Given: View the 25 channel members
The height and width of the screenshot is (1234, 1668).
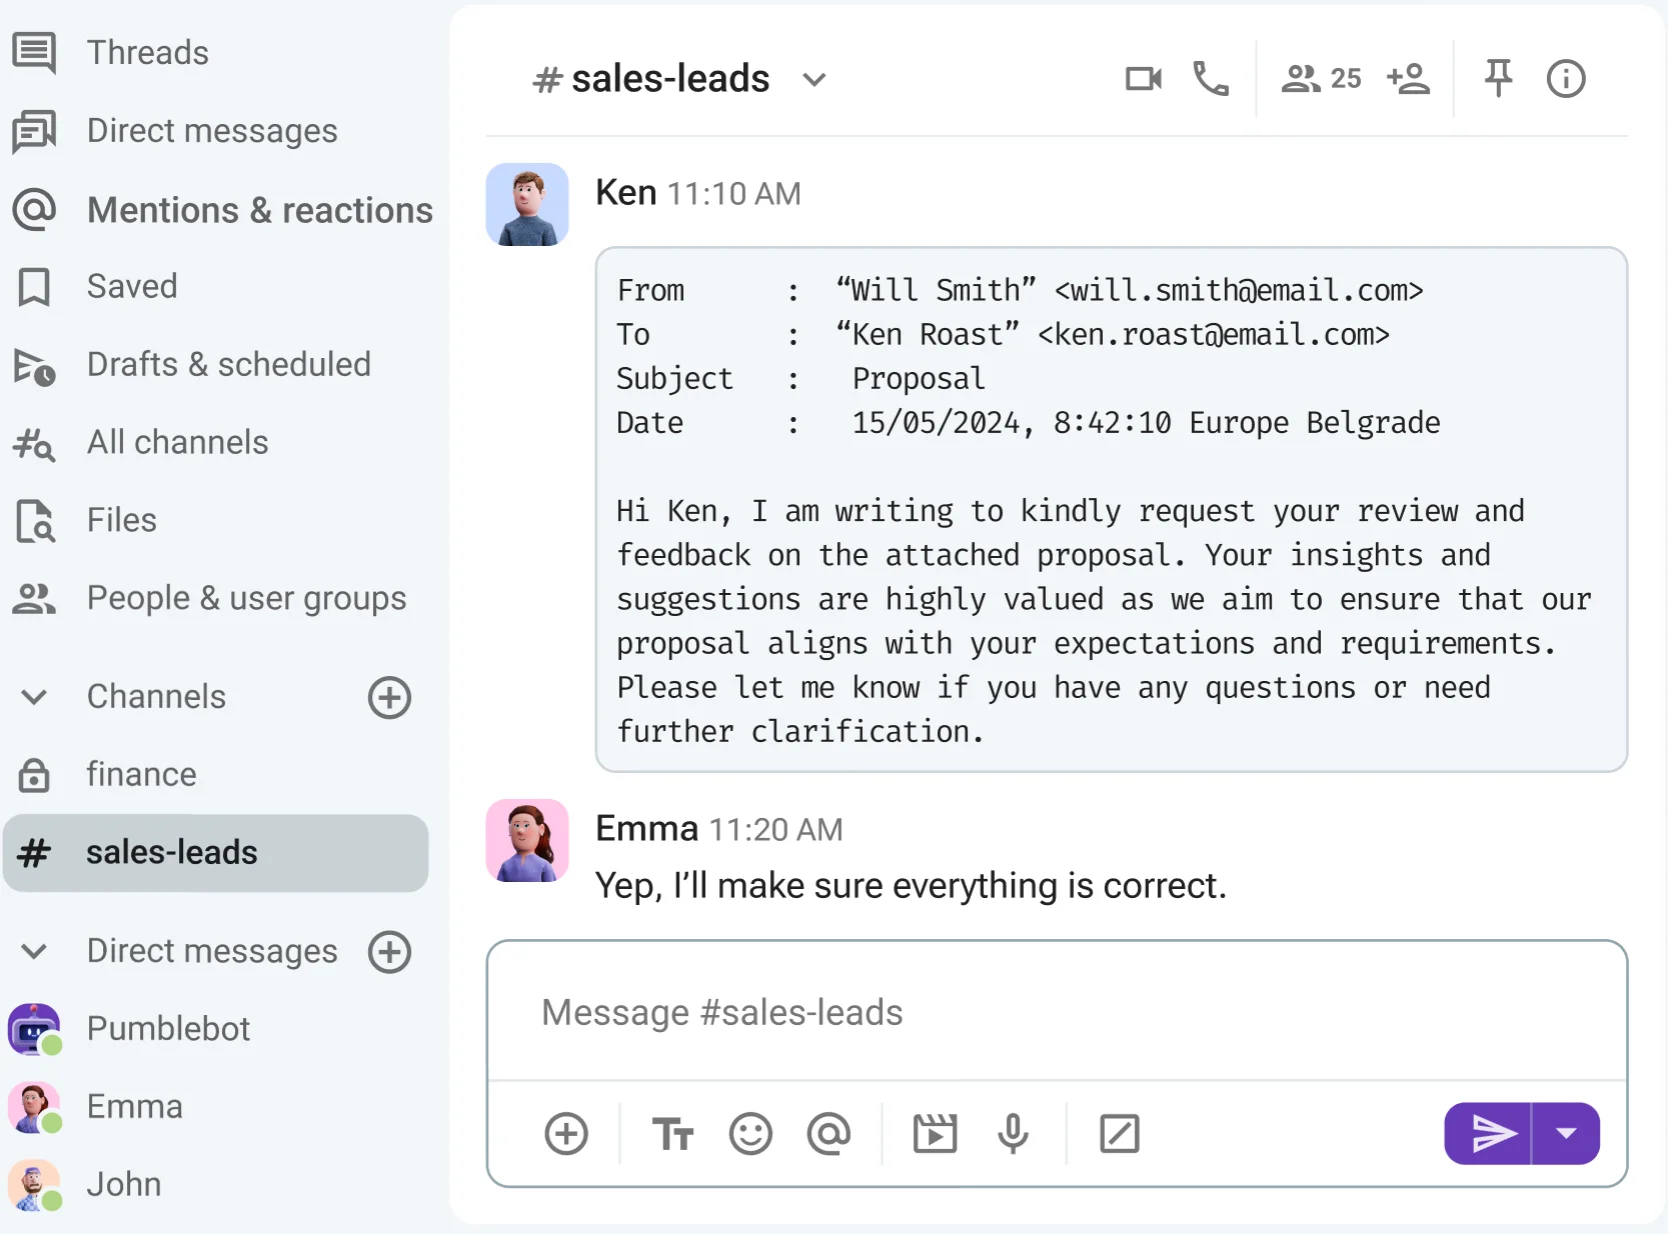Looking at the screenshot, I should point(1321,79).
